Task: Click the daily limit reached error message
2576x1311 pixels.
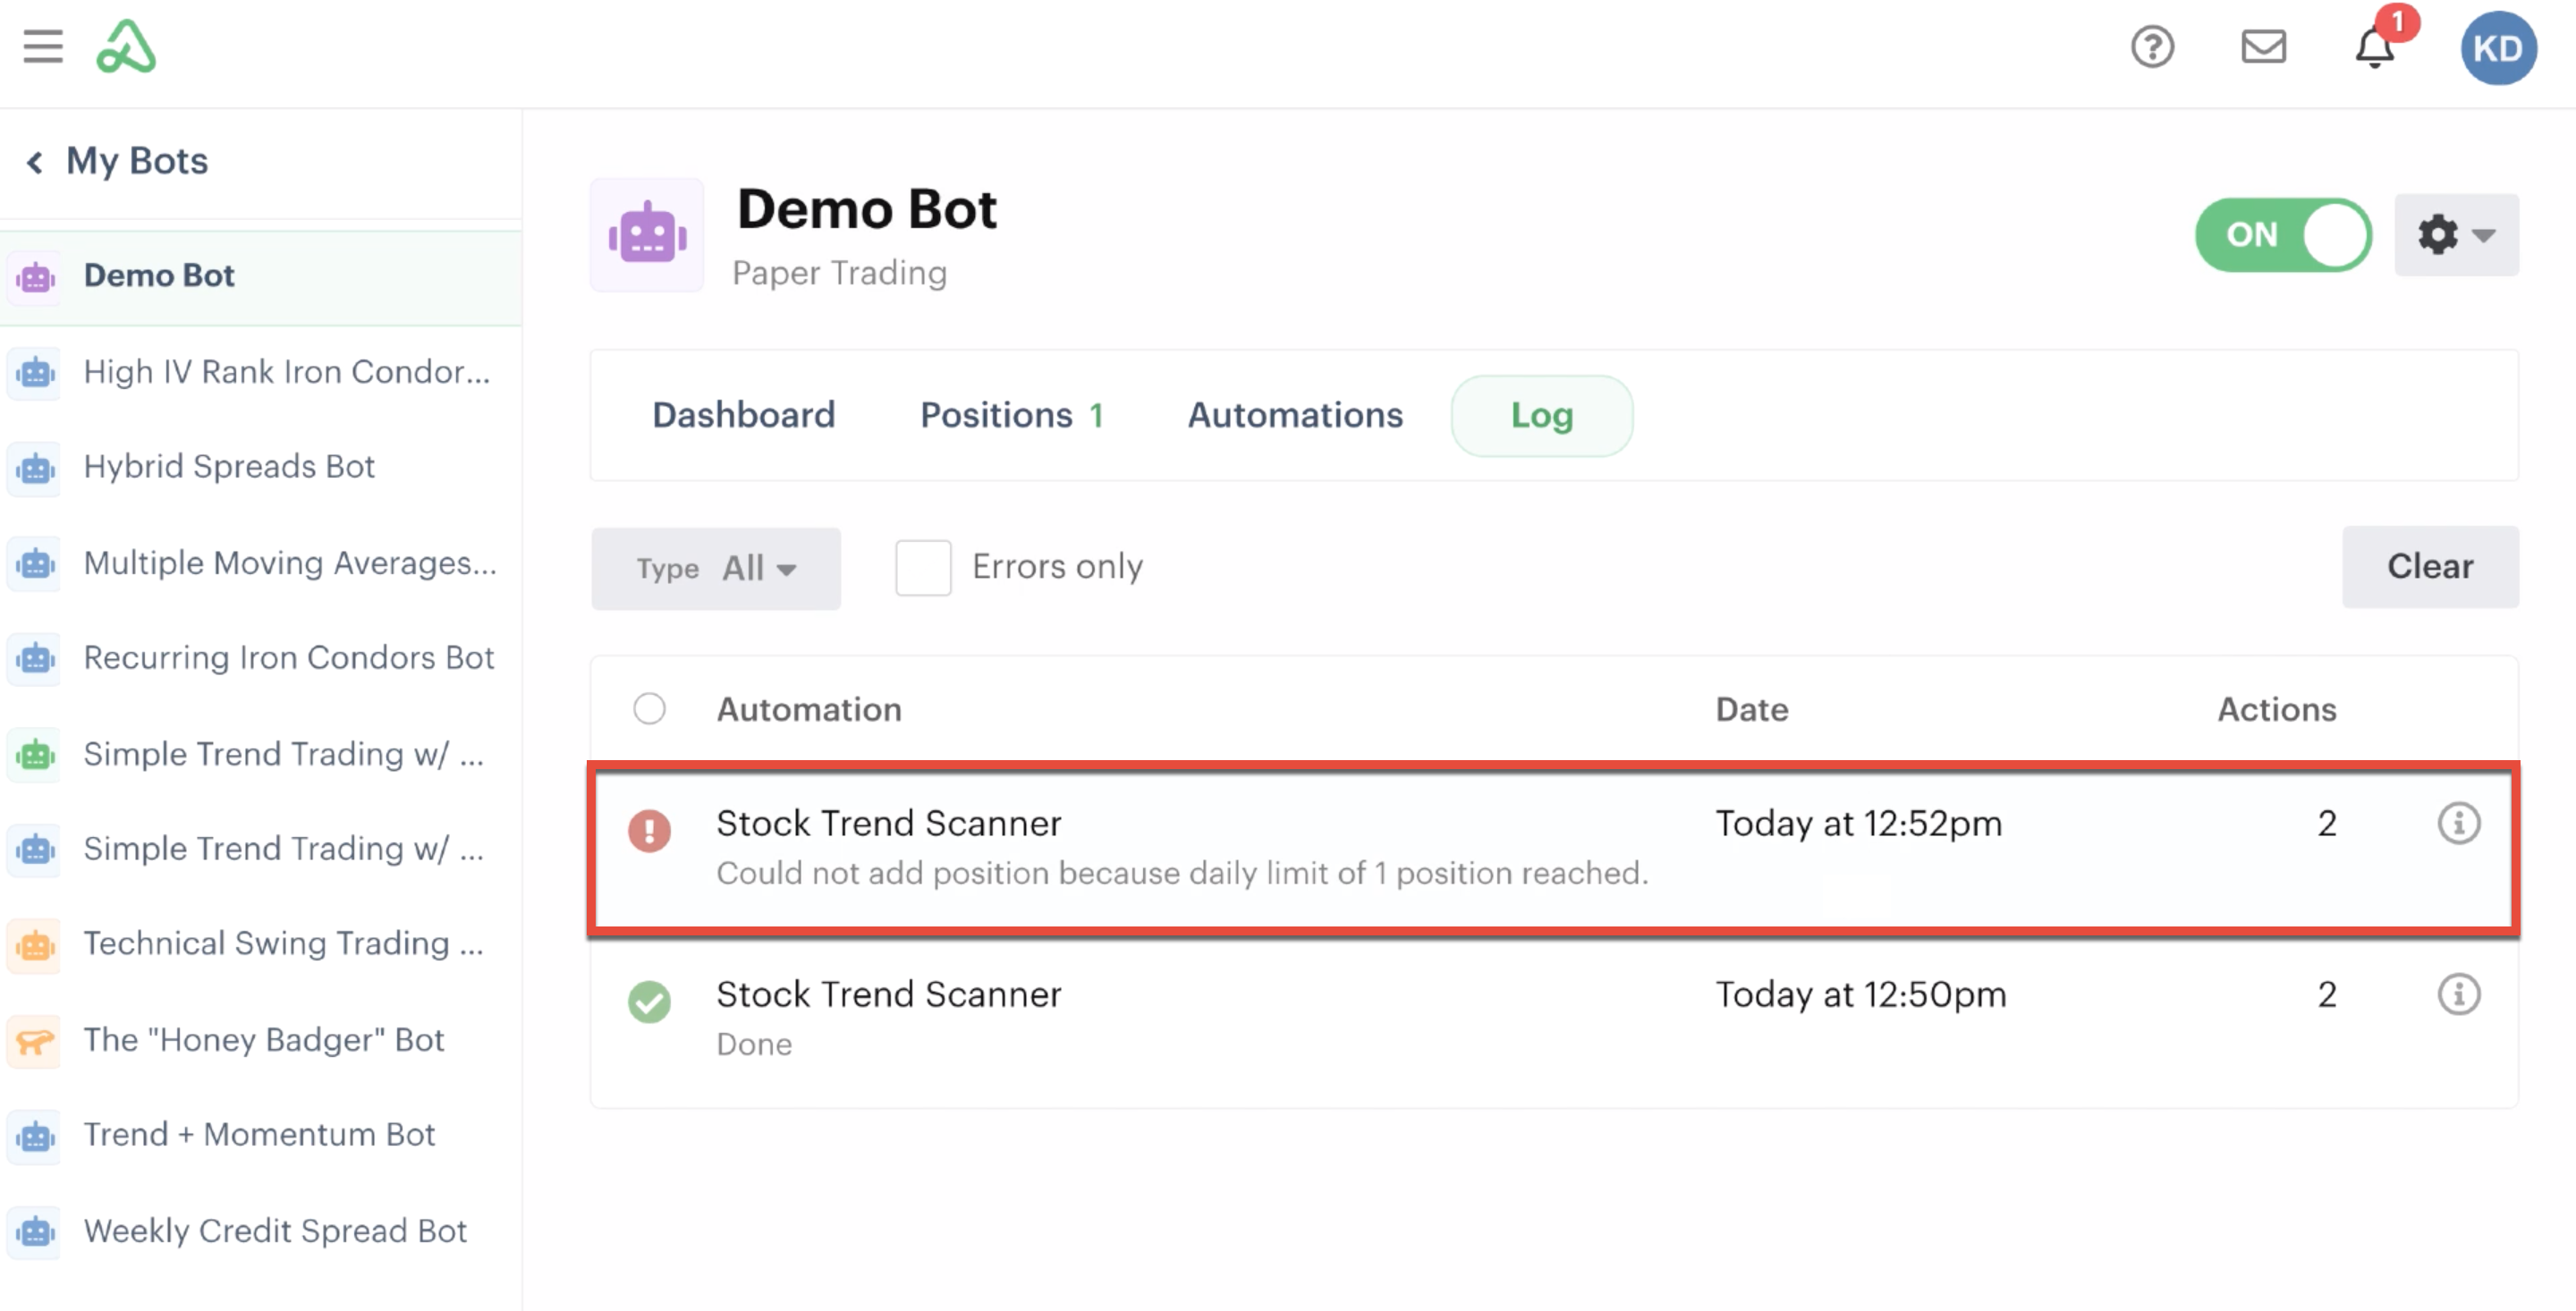Action: point(1182,874)
